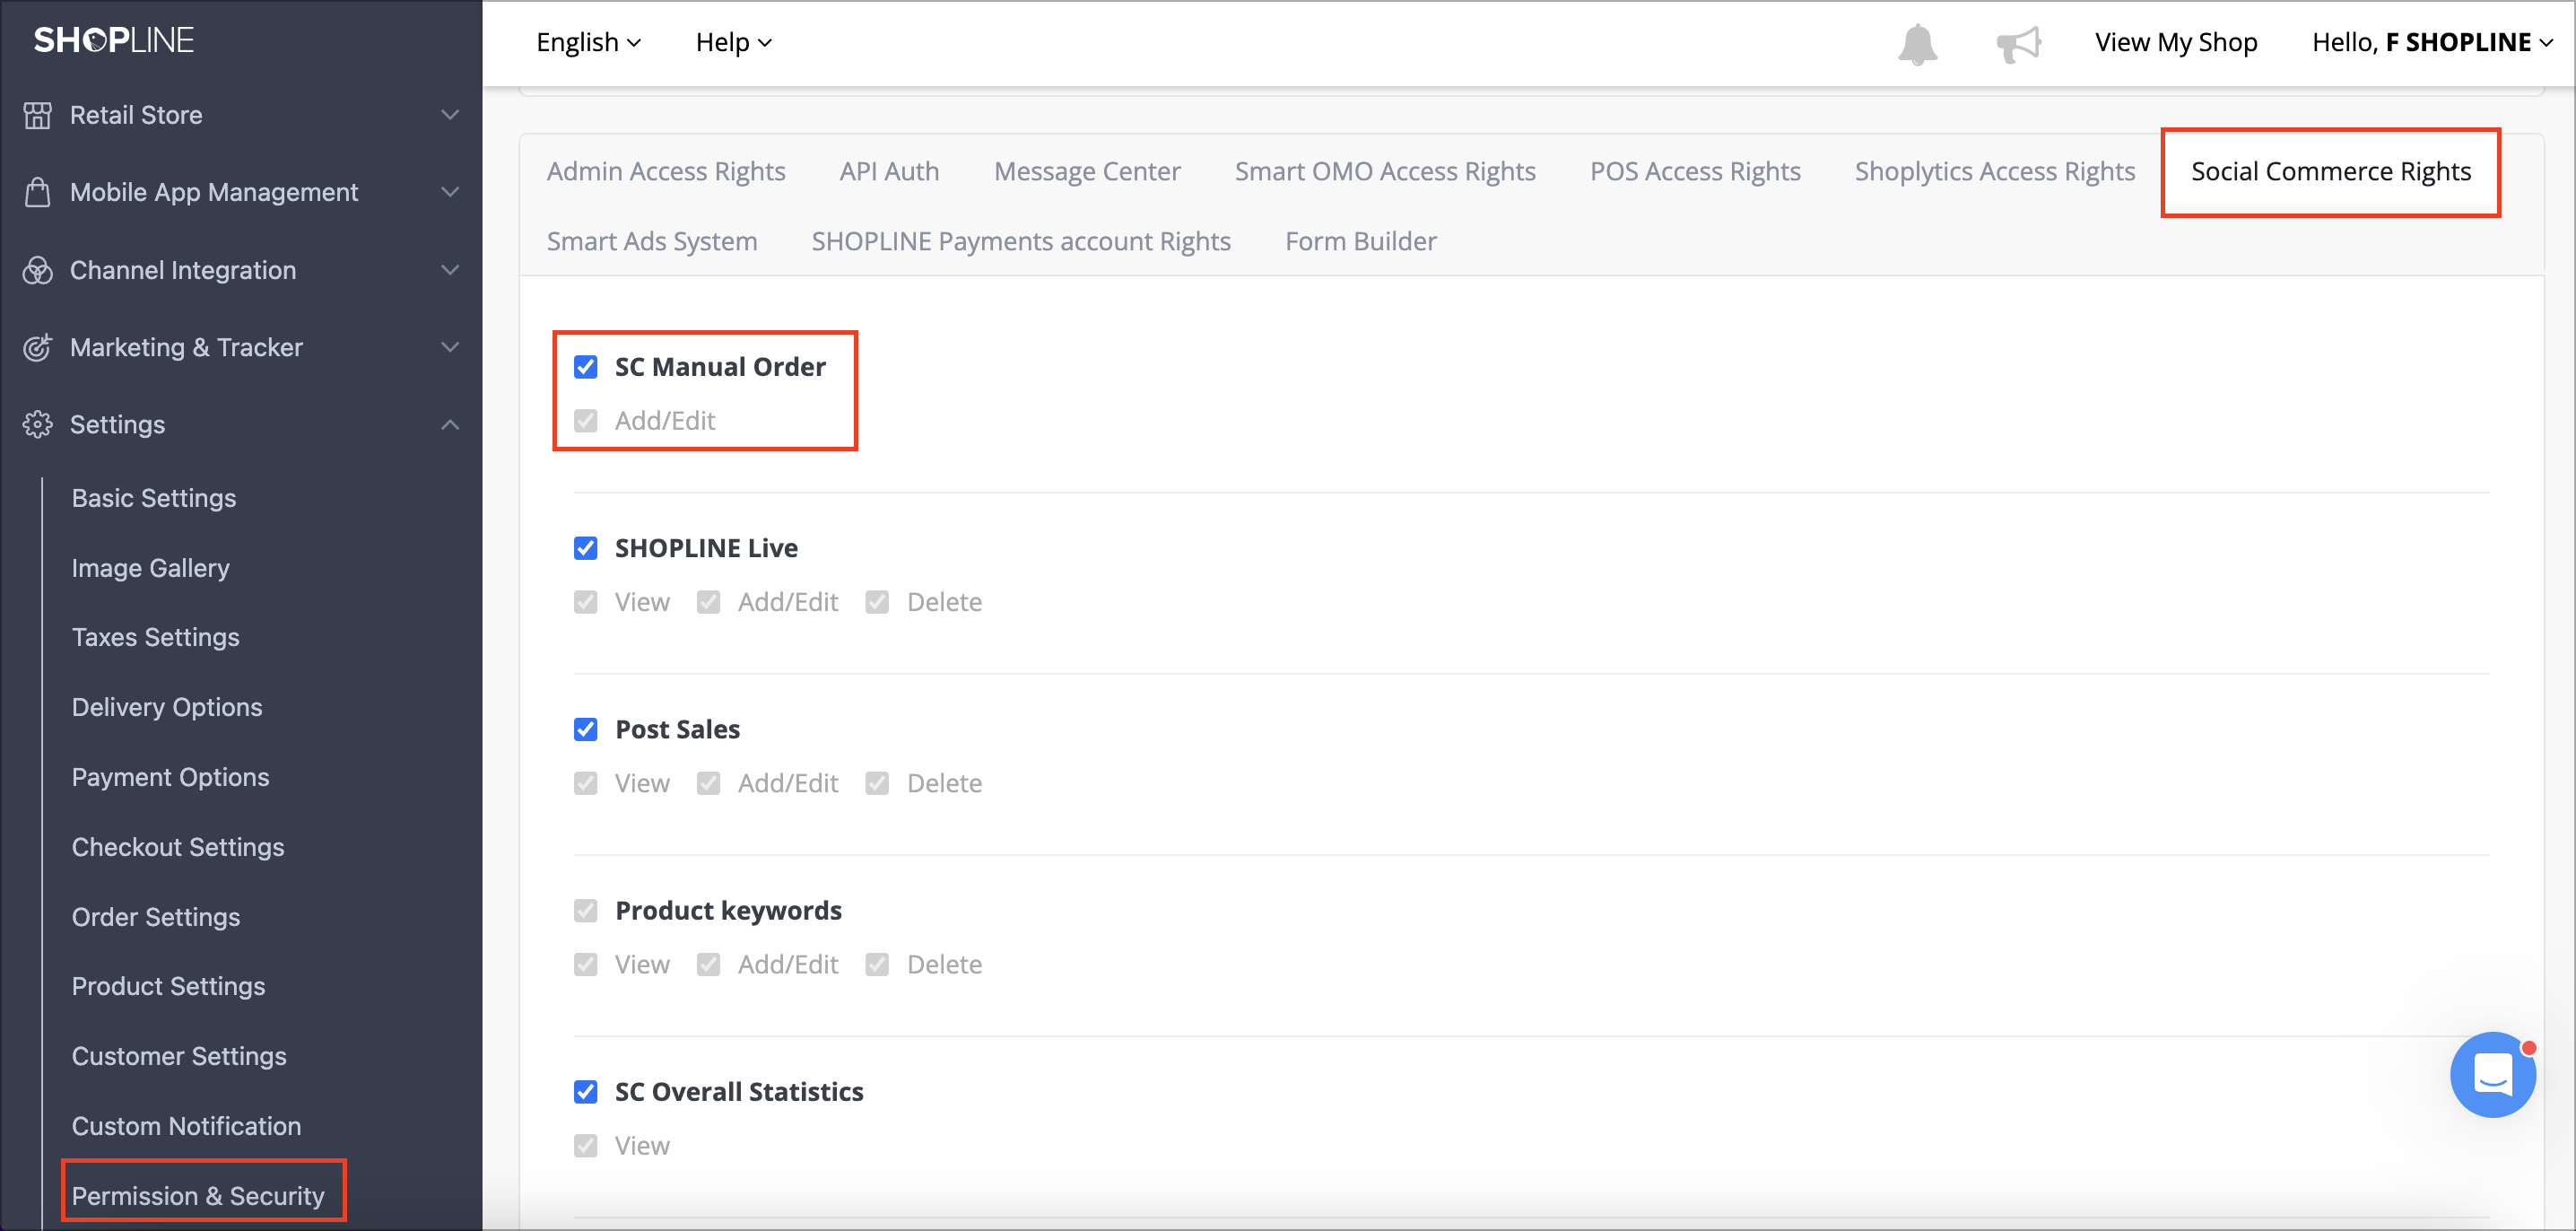Switch to POS Access Rights tab
This screenshot has height=1231, width=2576.
point(1695,171)
